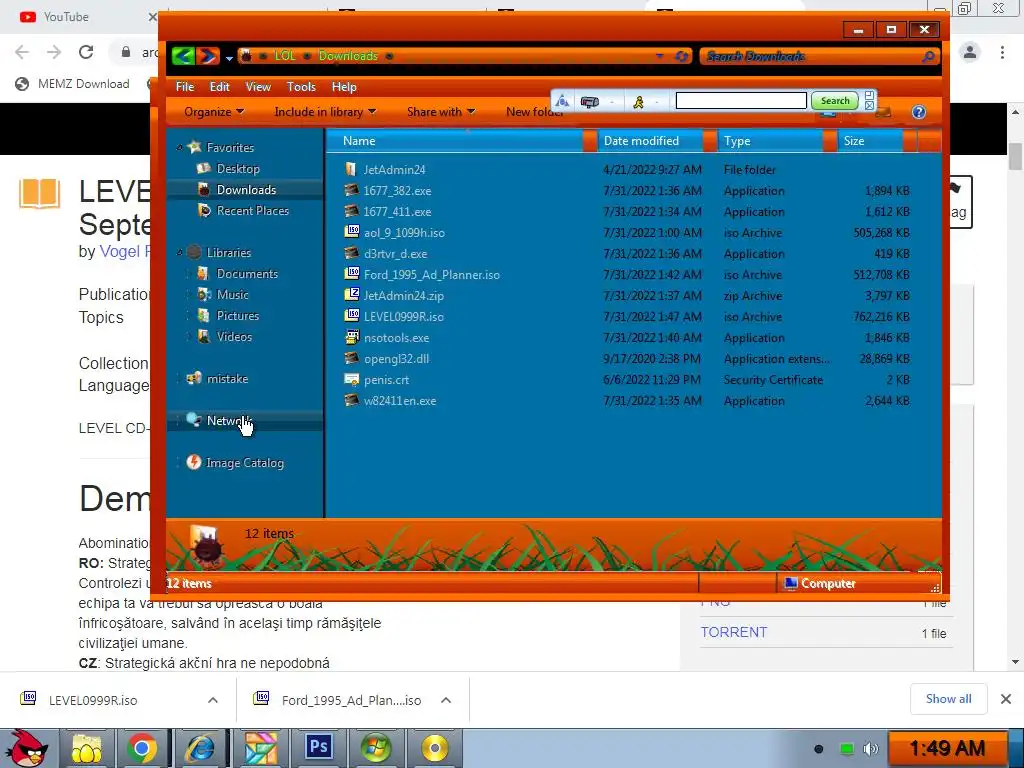Click the magnifier icon in Search Downloads

tap(929, 57)
